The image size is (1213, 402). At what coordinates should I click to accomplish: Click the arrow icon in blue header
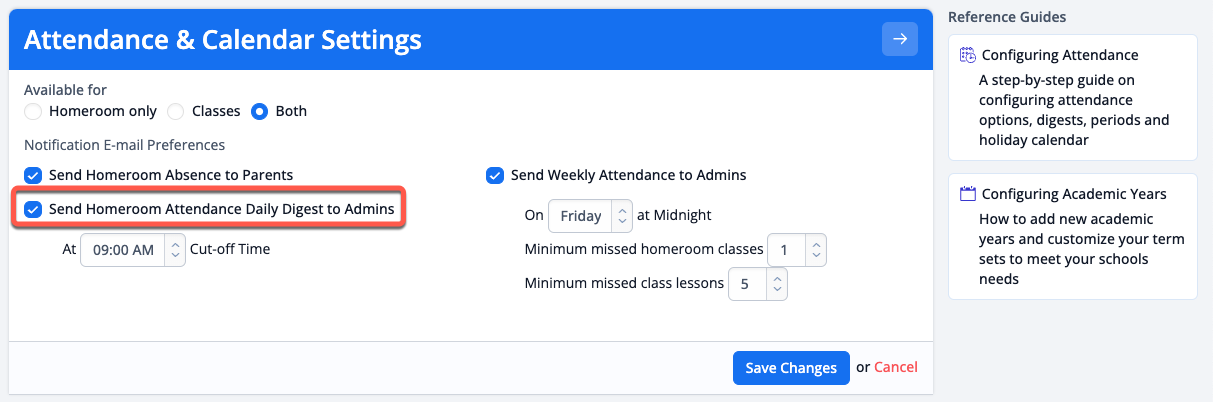900,39
